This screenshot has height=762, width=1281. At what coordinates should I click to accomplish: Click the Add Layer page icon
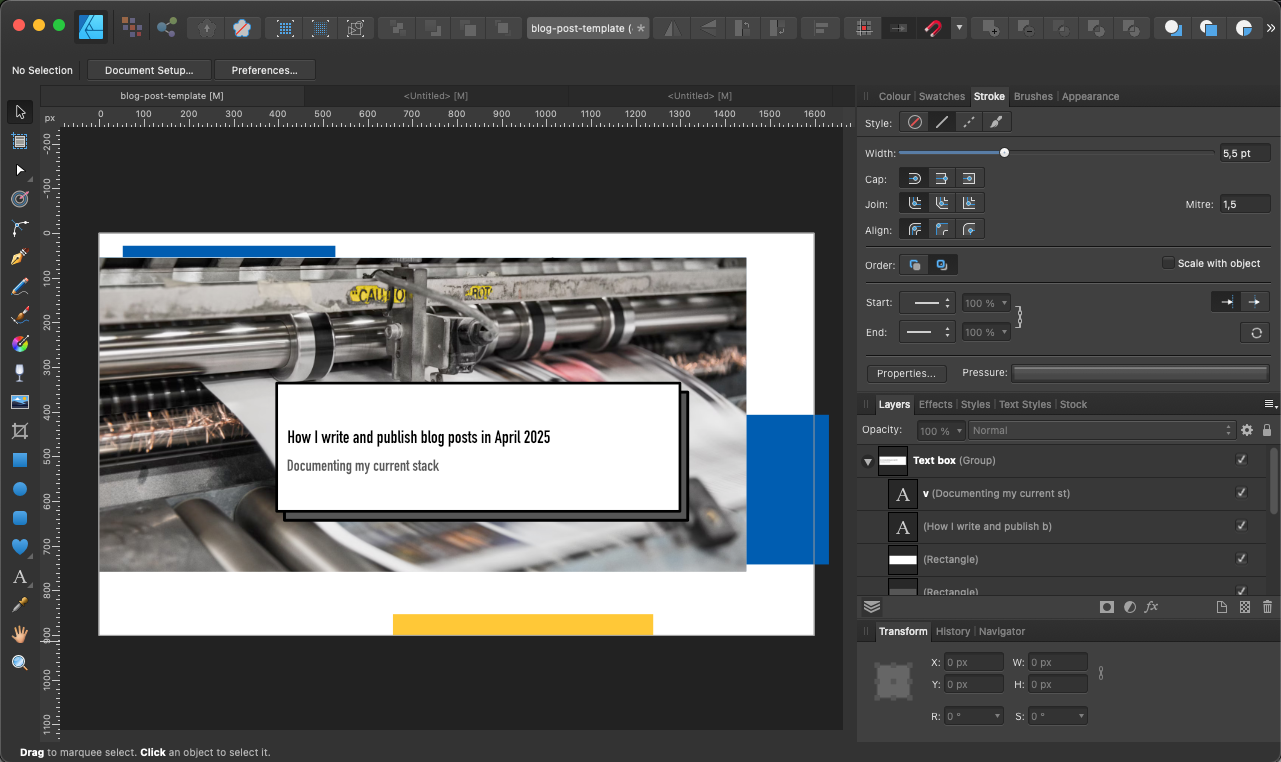pos(1221,607)
